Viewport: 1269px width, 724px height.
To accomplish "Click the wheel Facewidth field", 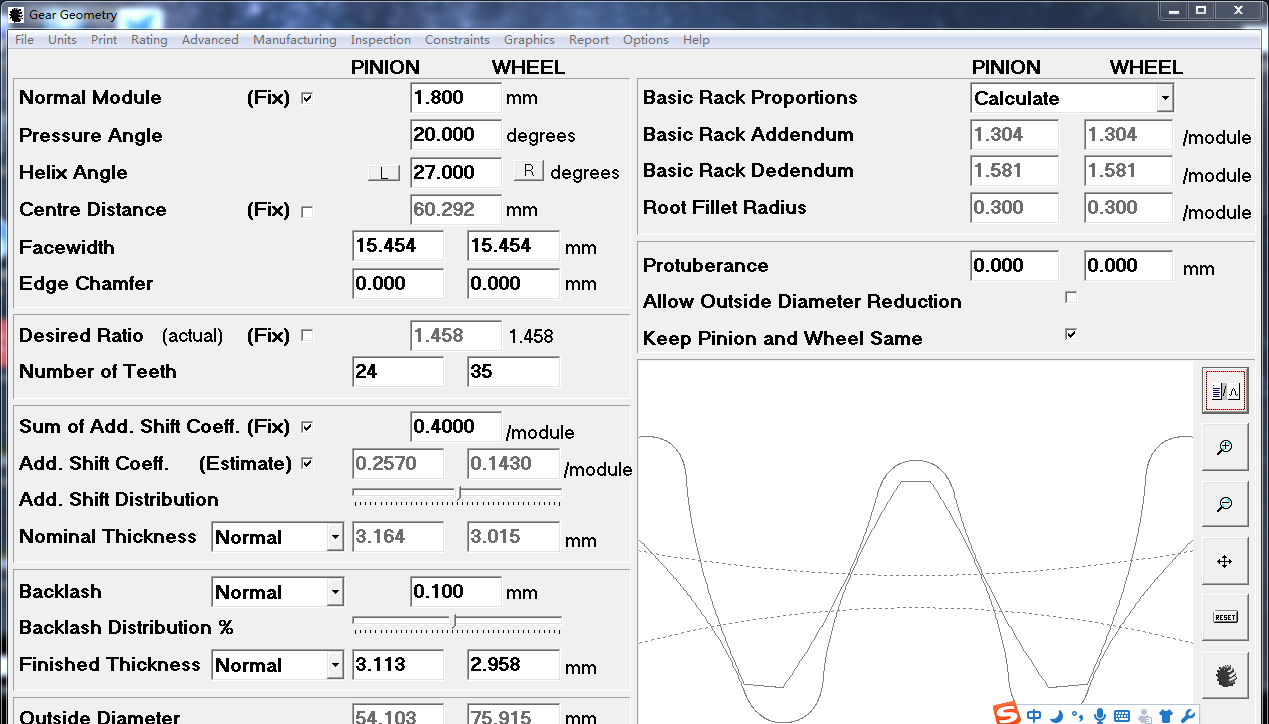I will 513,246.
